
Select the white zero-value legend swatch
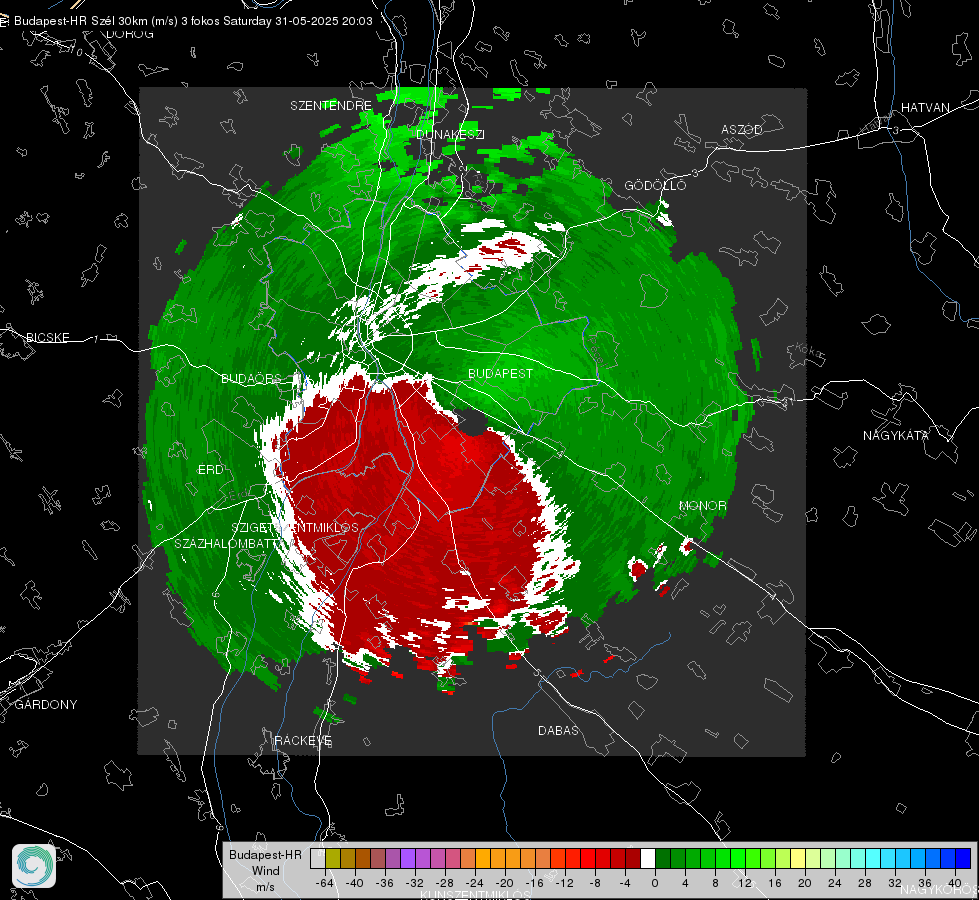tap(648, 858)
